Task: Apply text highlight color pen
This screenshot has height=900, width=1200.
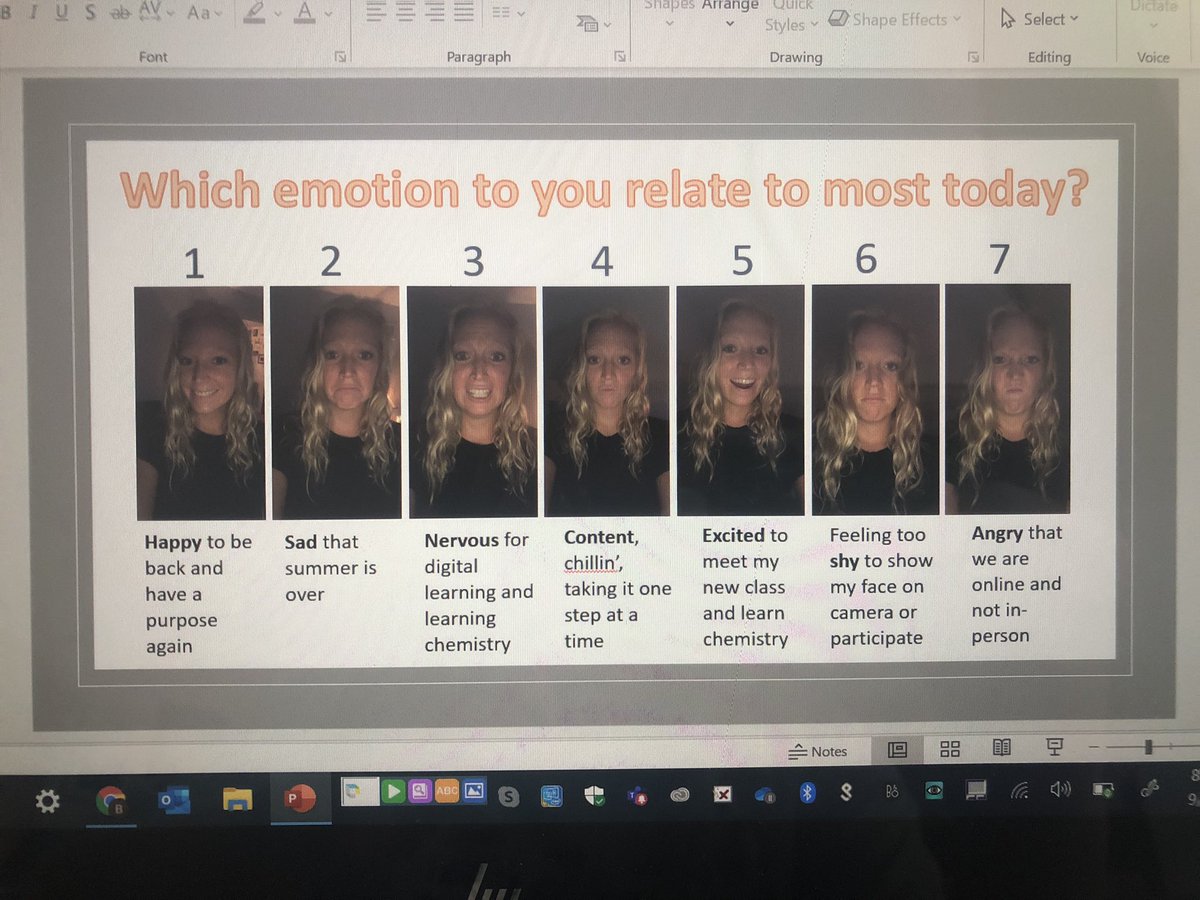Action: [256, 12]
